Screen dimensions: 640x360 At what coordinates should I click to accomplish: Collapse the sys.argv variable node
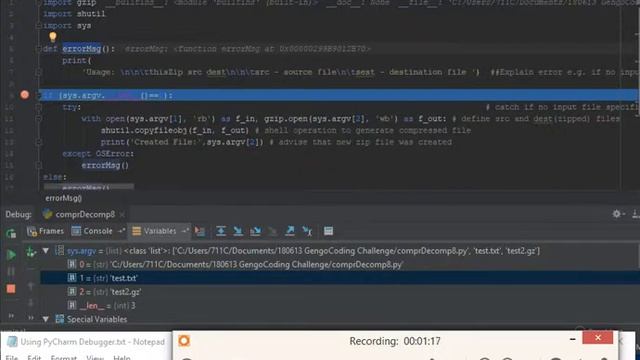pos(46,251)
